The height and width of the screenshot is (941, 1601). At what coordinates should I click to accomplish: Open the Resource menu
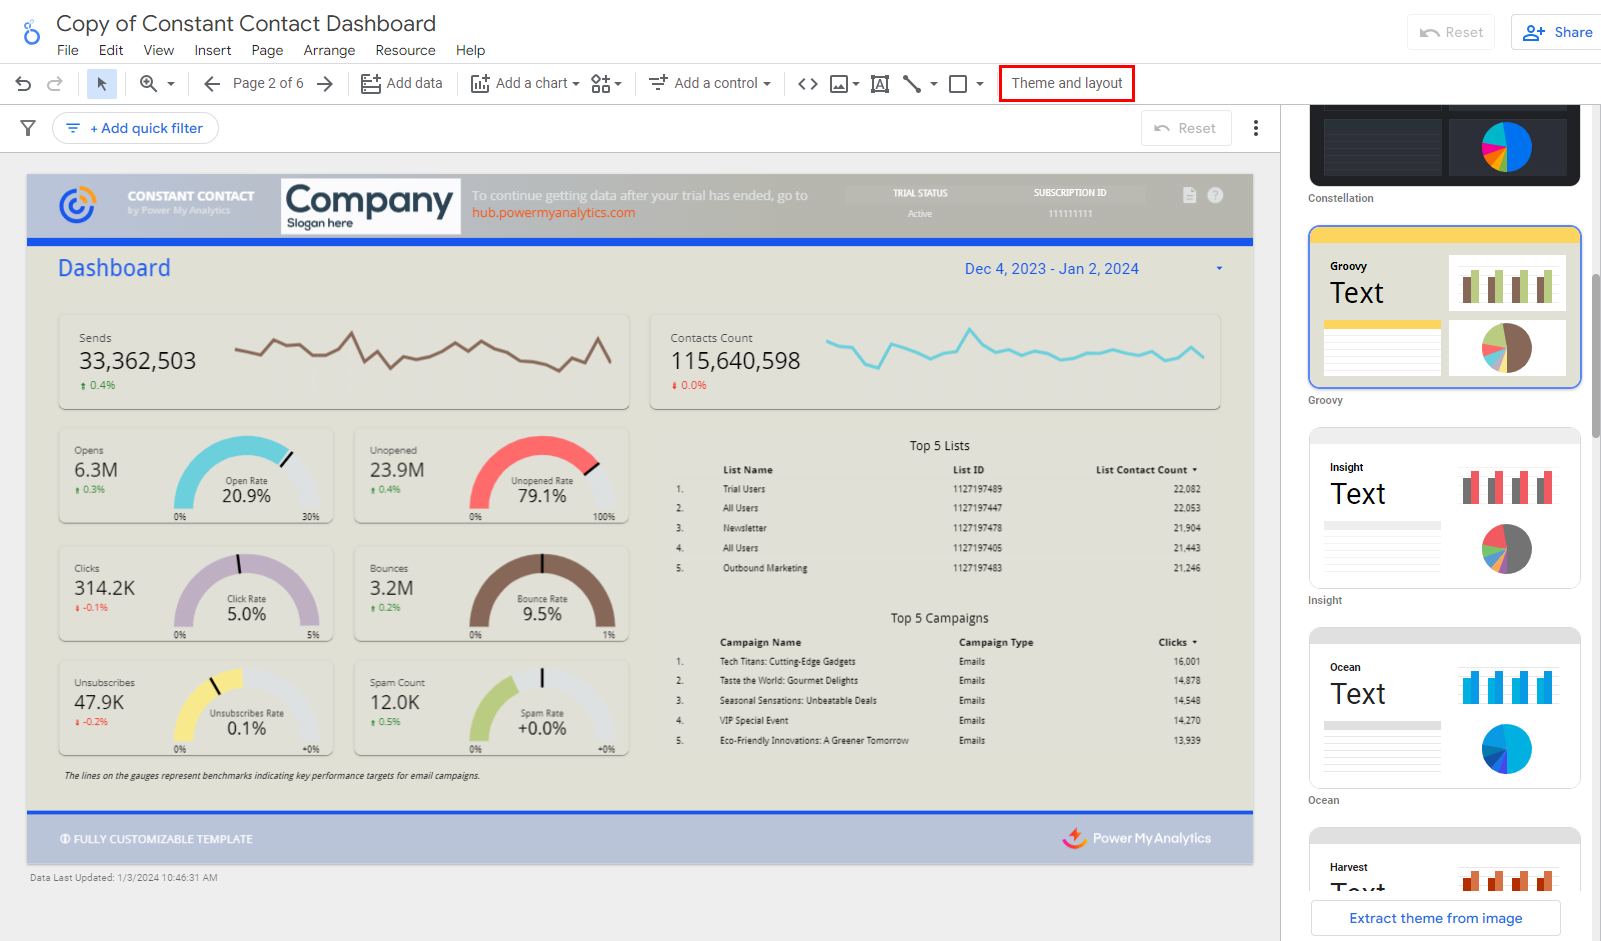coord(405,50)
